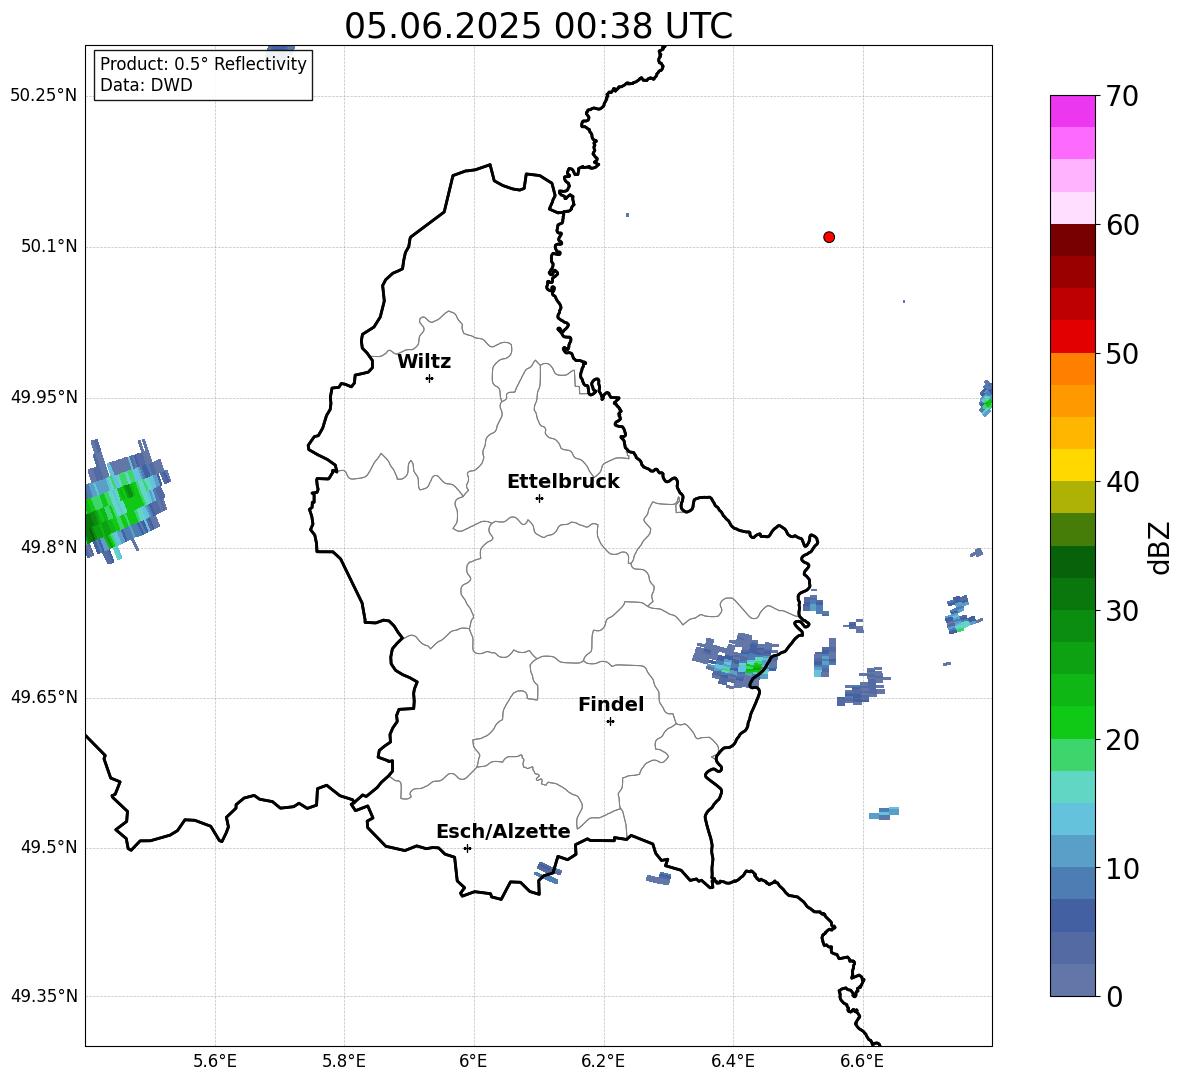
Task: Click the 50 colorbar tick label
Action: pyautogui.click(x=1121, y=353)
